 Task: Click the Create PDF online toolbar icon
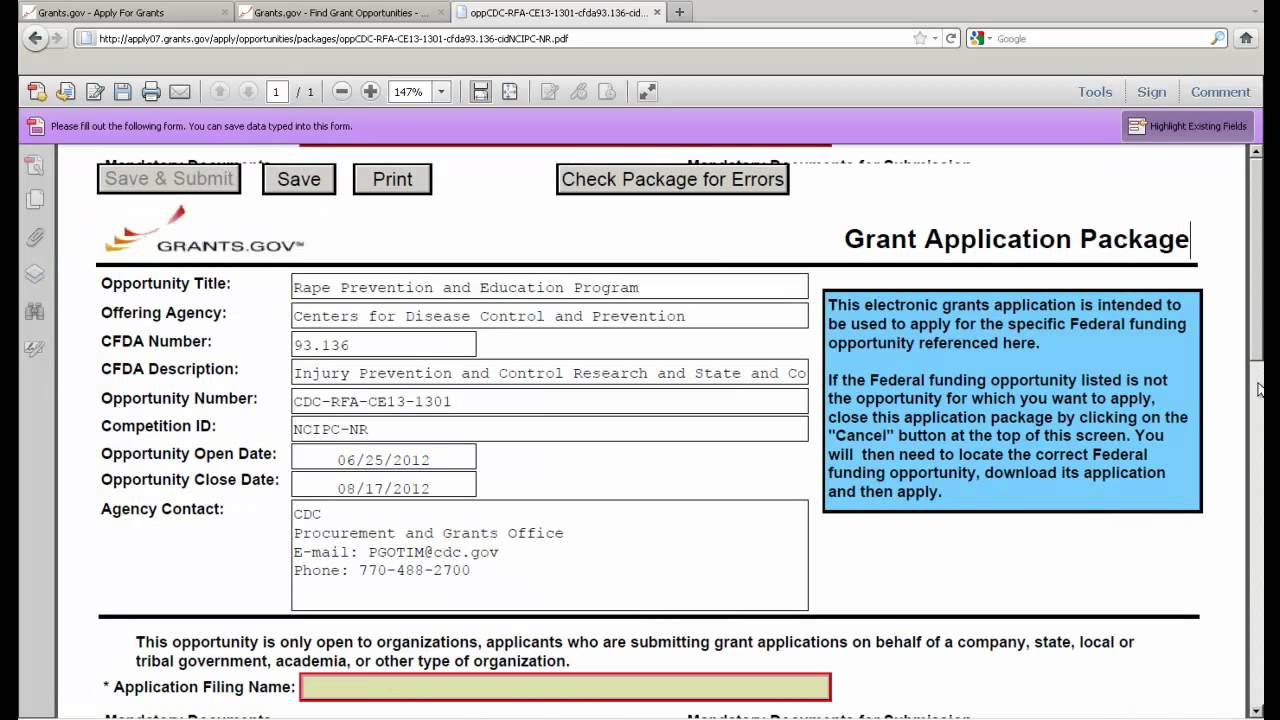[37, 92]
